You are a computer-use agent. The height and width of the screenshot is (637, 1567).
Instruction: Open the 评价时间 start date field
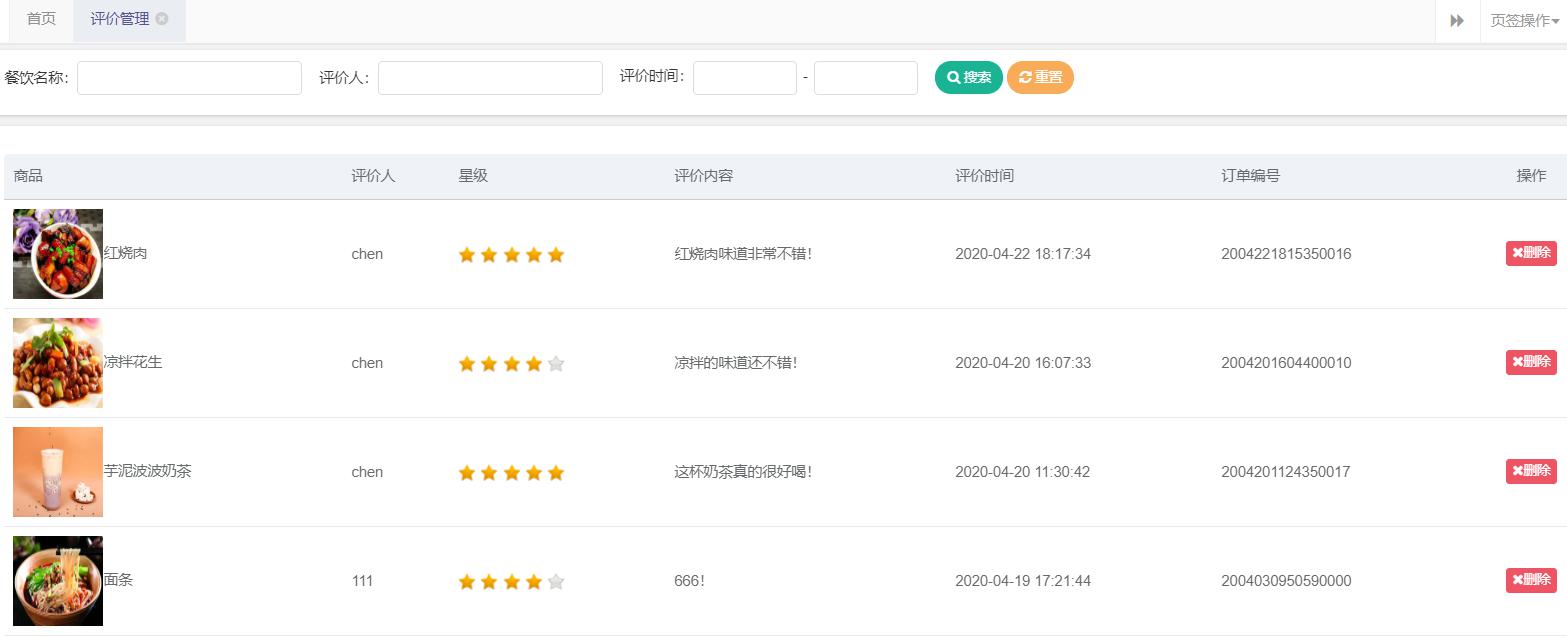[x=745, y=78]
